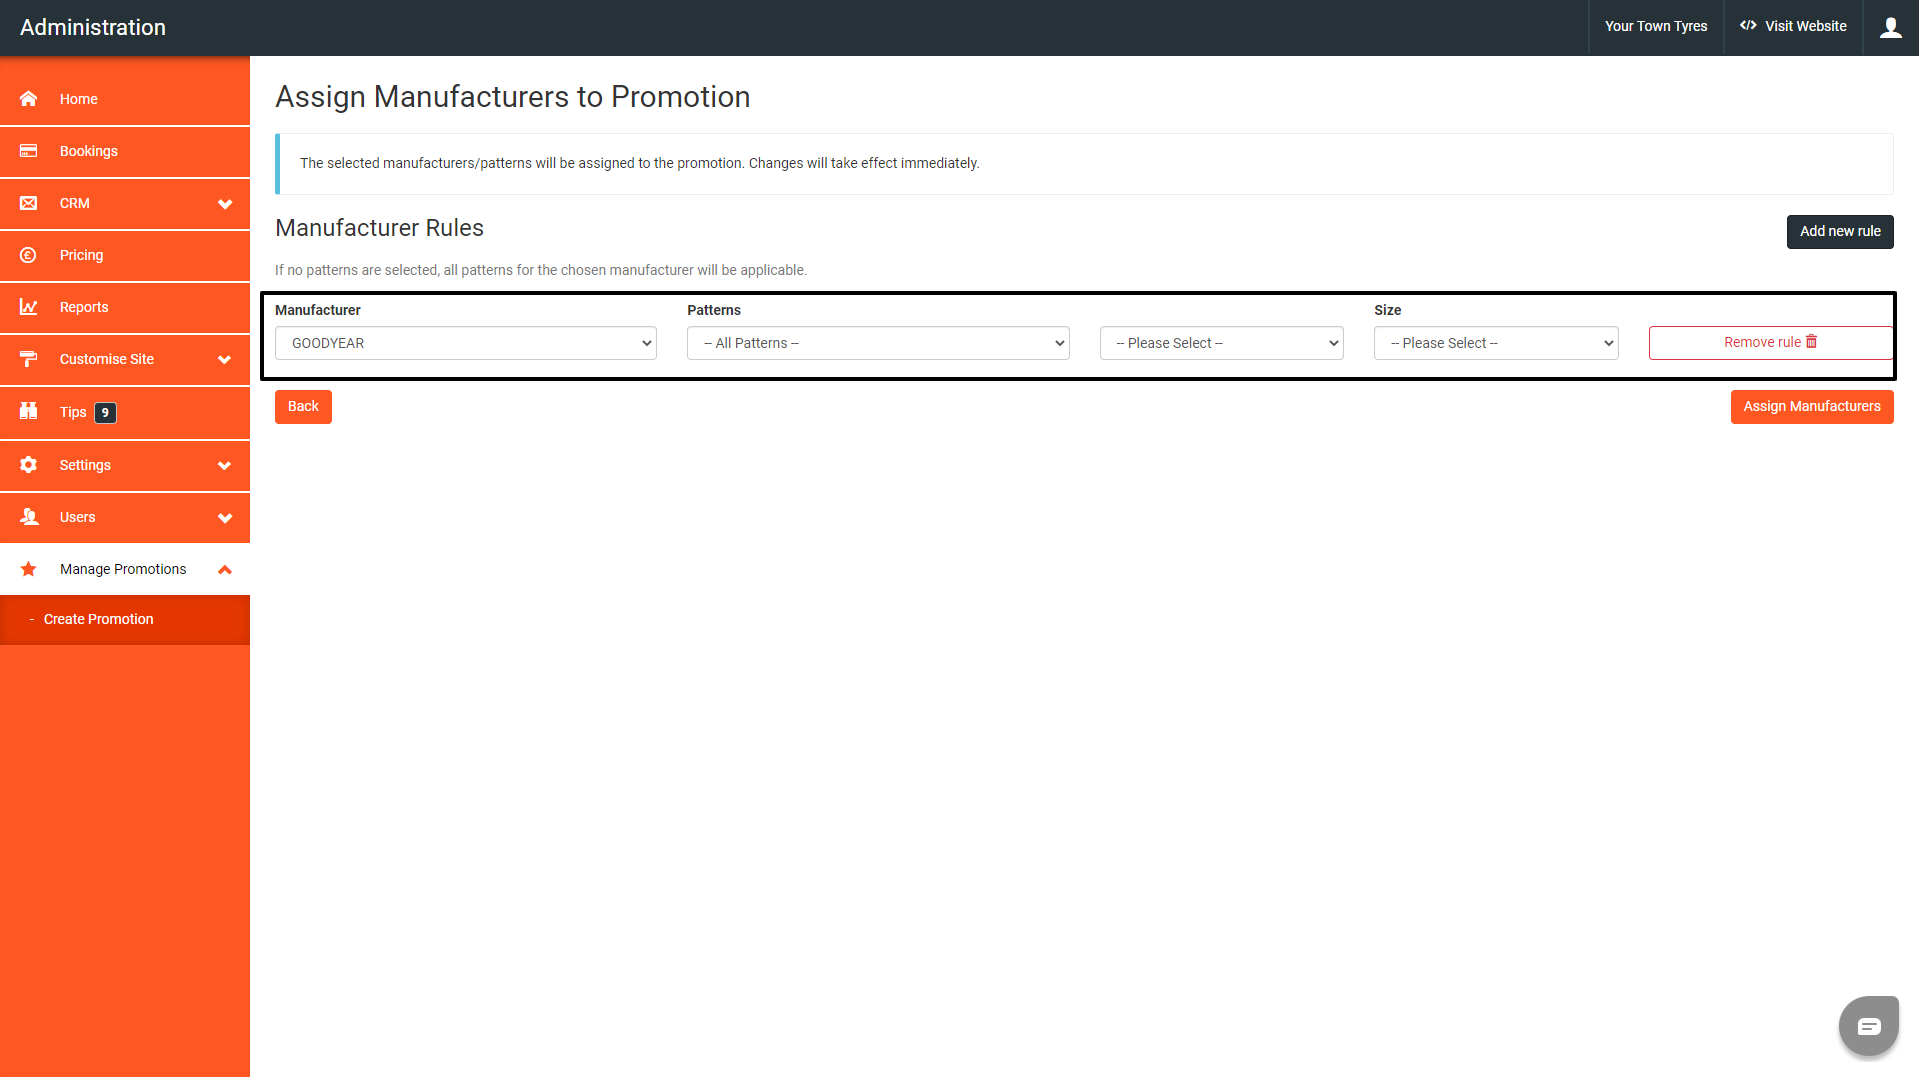Open the Manufacturer dropdown showing GOODYEAR
Screen dimensions: 1919x1077
(x=466, y=343)
